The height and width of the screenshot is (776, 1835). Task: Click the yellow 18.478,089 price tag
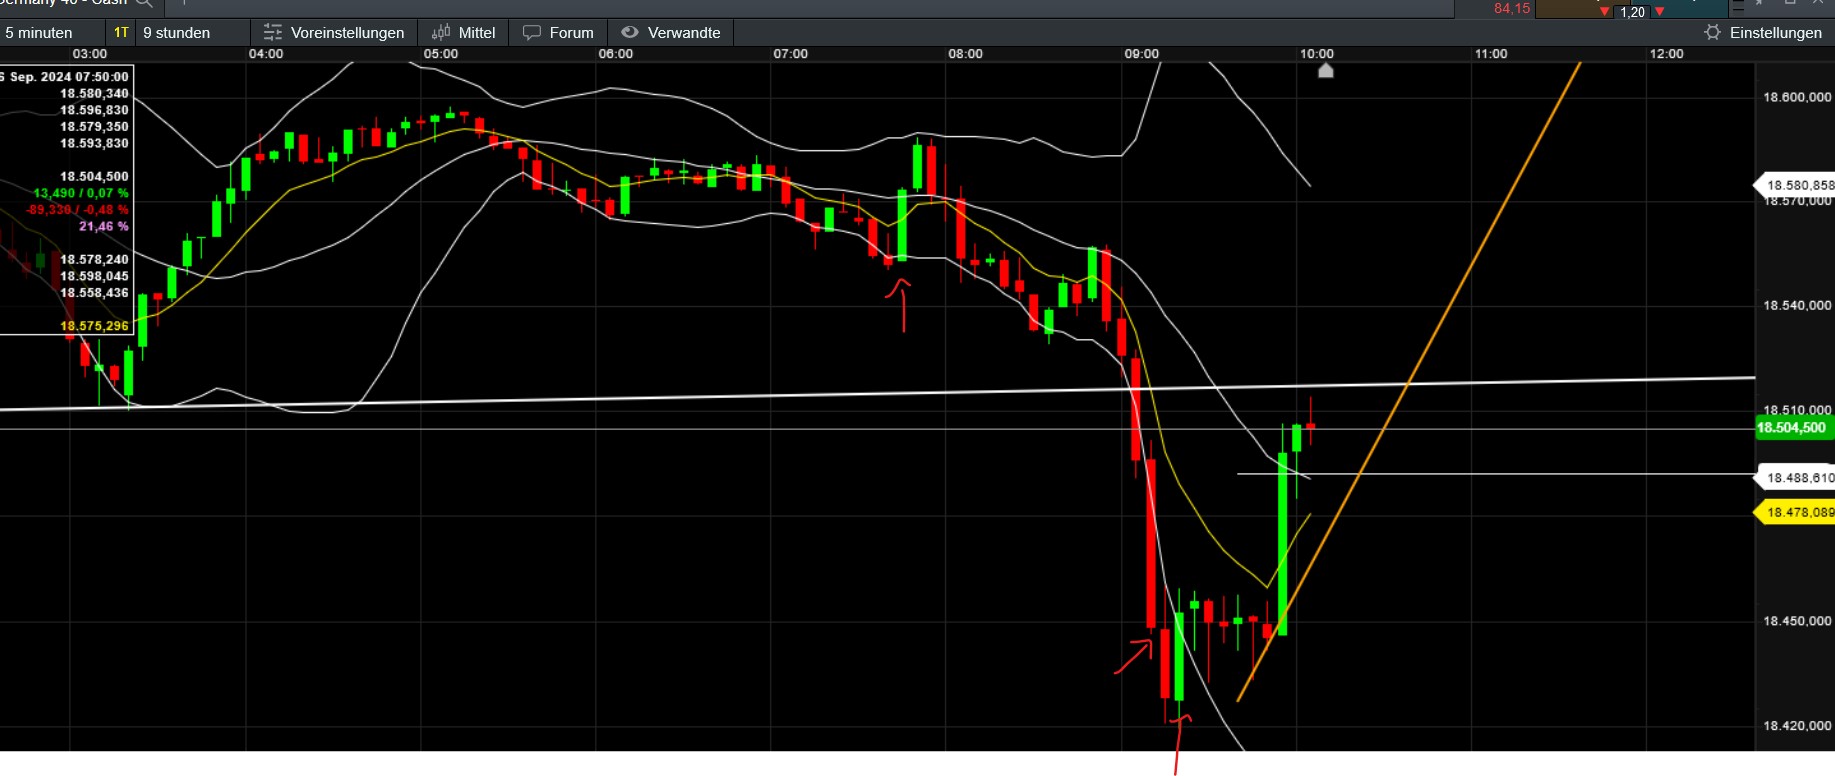tap(1796, 512)
